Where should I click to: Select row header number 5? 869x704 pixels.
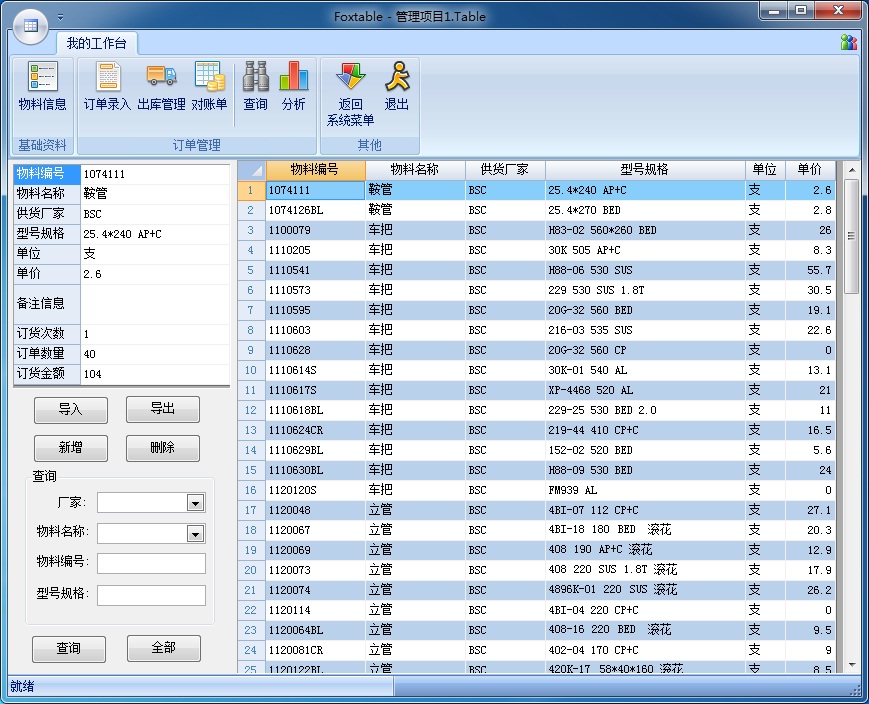click(x=251, y=270)
